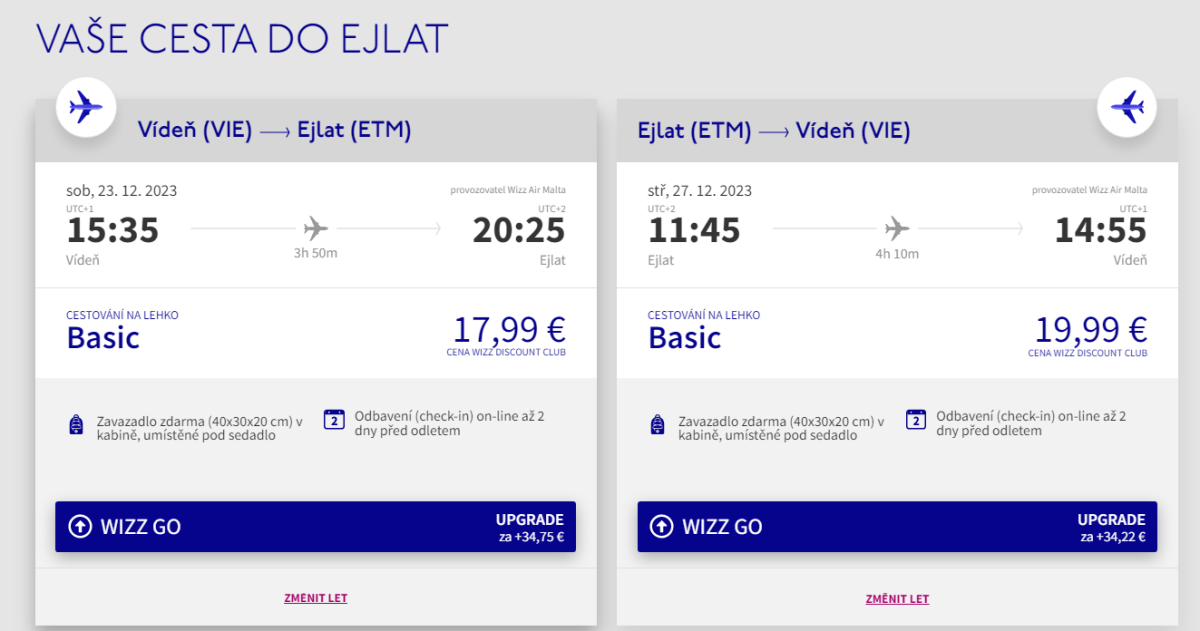Click the upgrade arrow icon on the Ejlat–Vídeň WIZZ GO button
Viewport: 1200px width, 631px height.
tap(662, 527)
